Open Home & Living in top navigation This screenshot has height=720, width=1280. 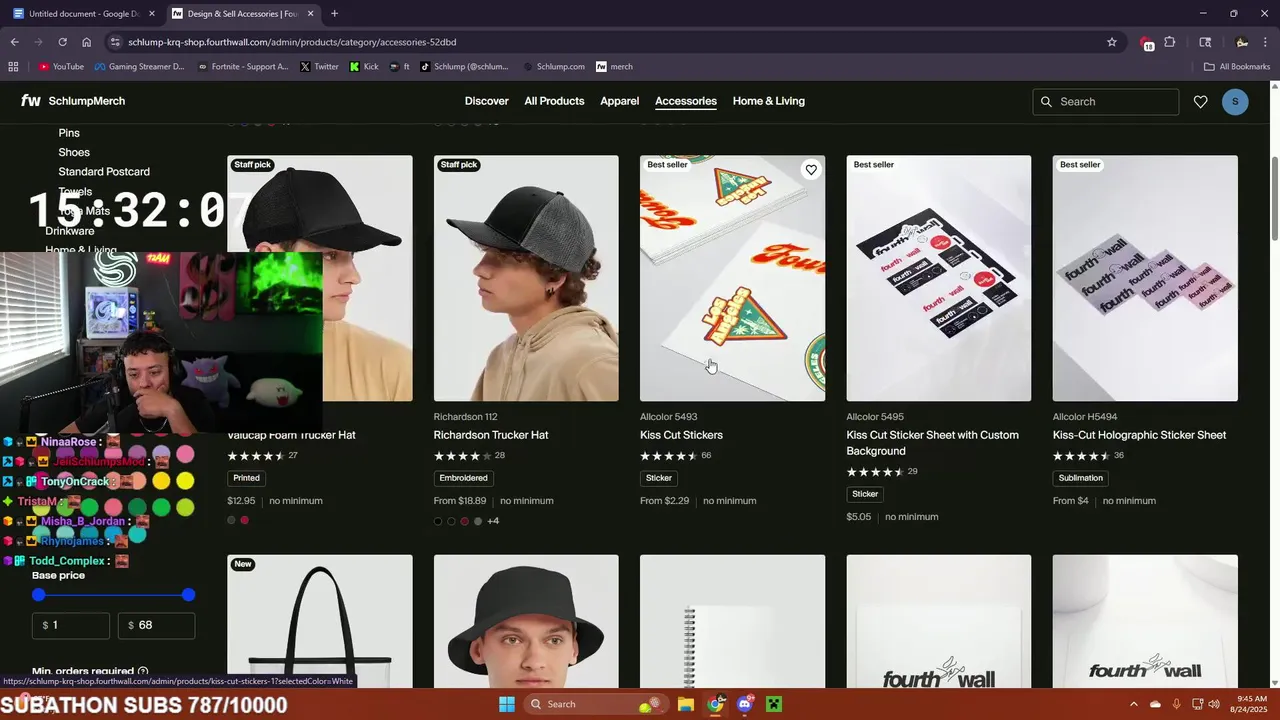click(x=769, y=101)
